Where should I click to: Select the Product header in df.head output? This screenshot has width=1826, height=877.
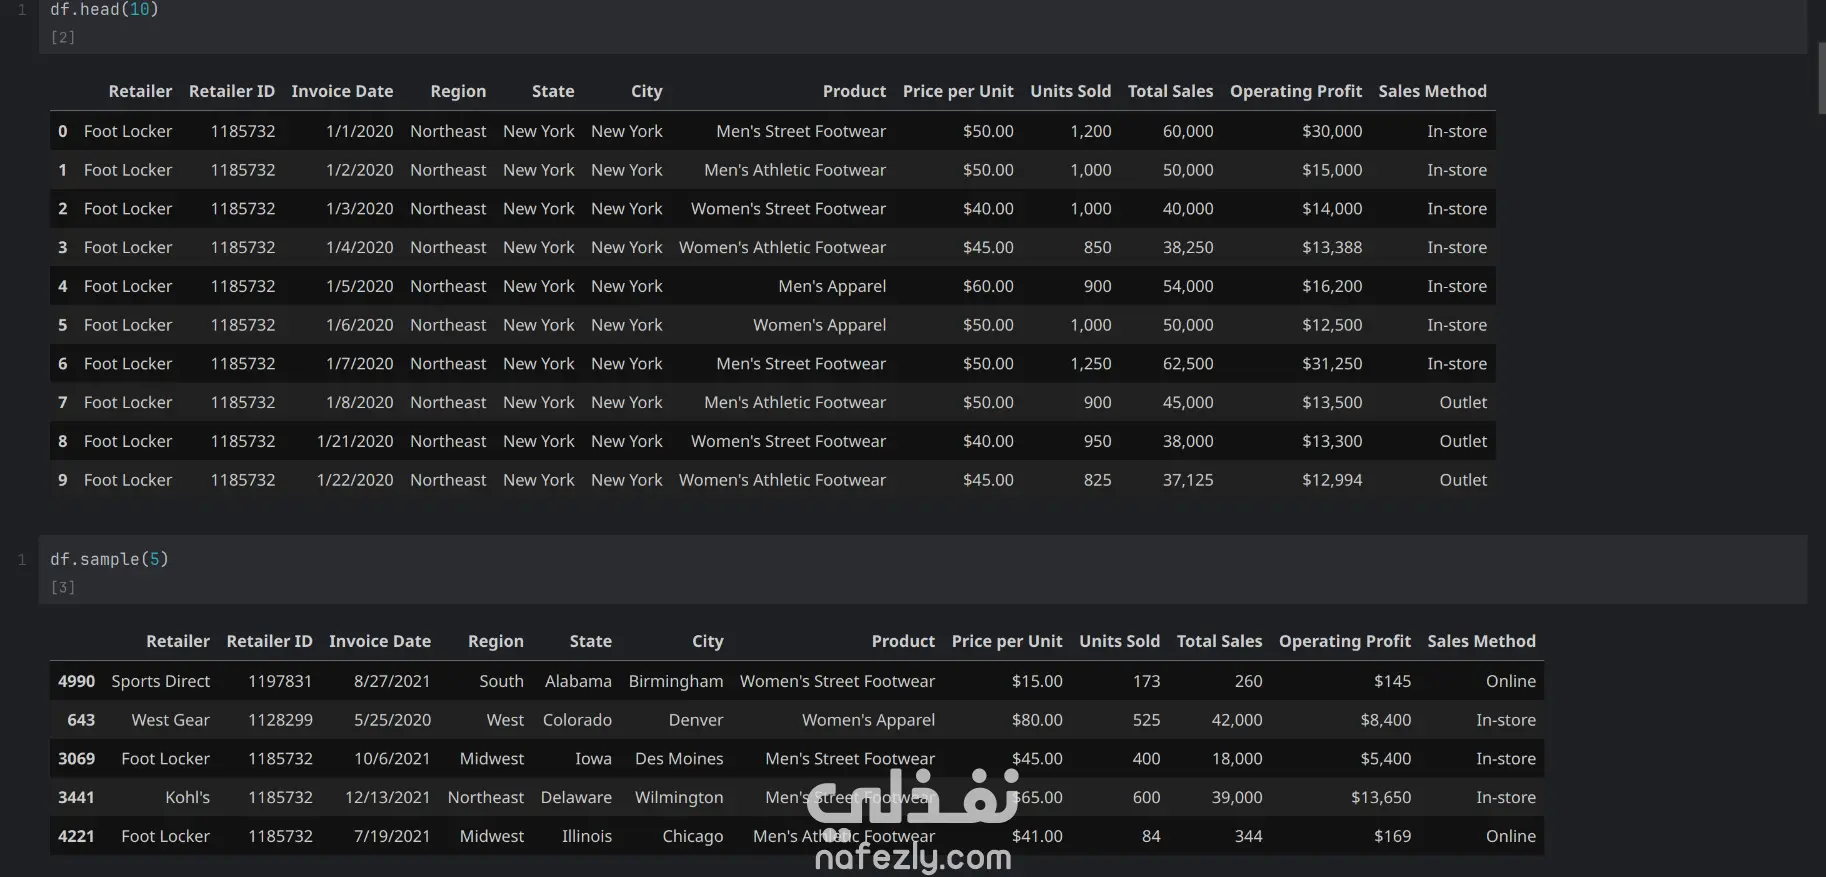[854, 91]
